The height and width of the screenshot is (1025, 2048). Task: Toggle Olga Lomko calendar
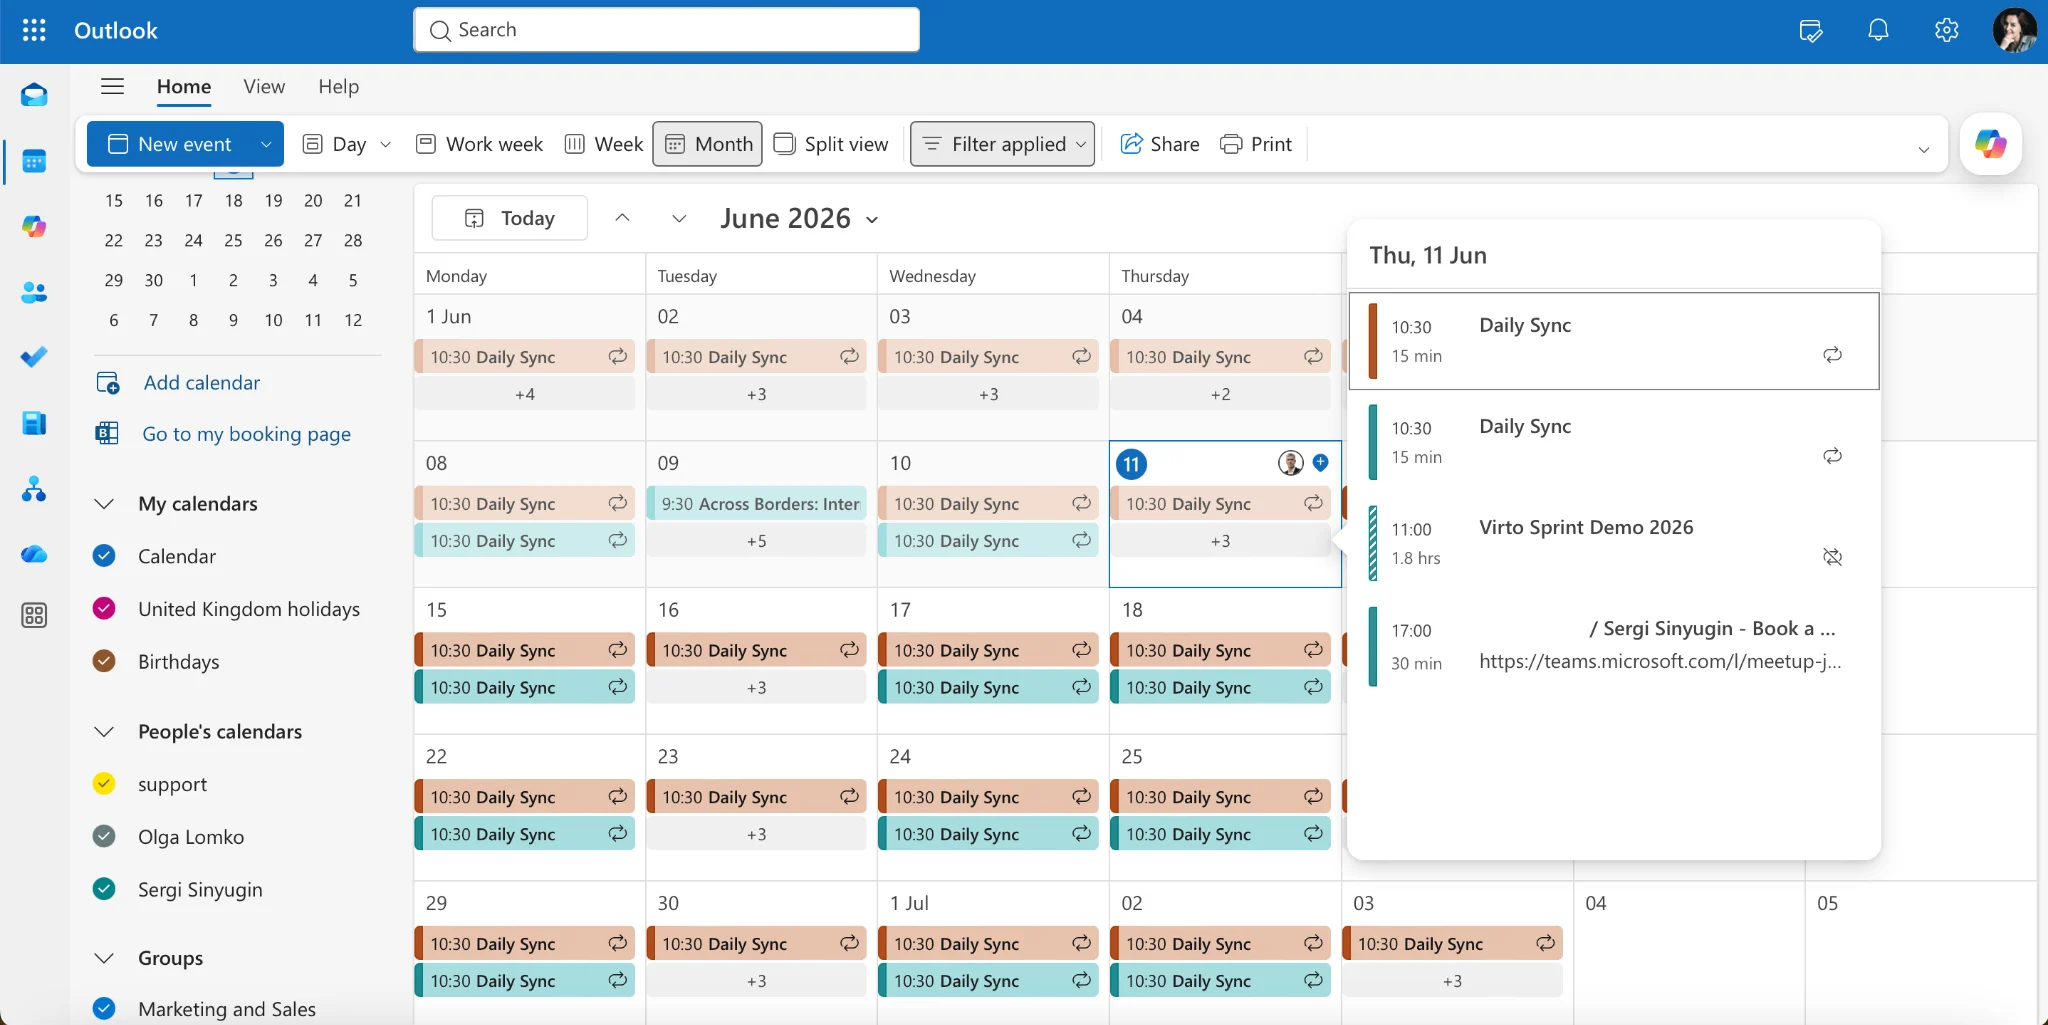pyautogui.click(x=104, y=836)
